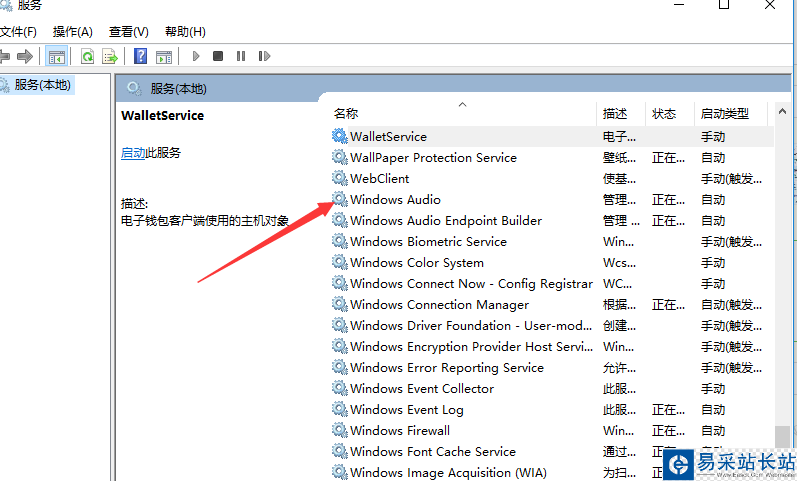Select Windows Biometric Service
797x481 pixels.
click(x=552, y=242)
